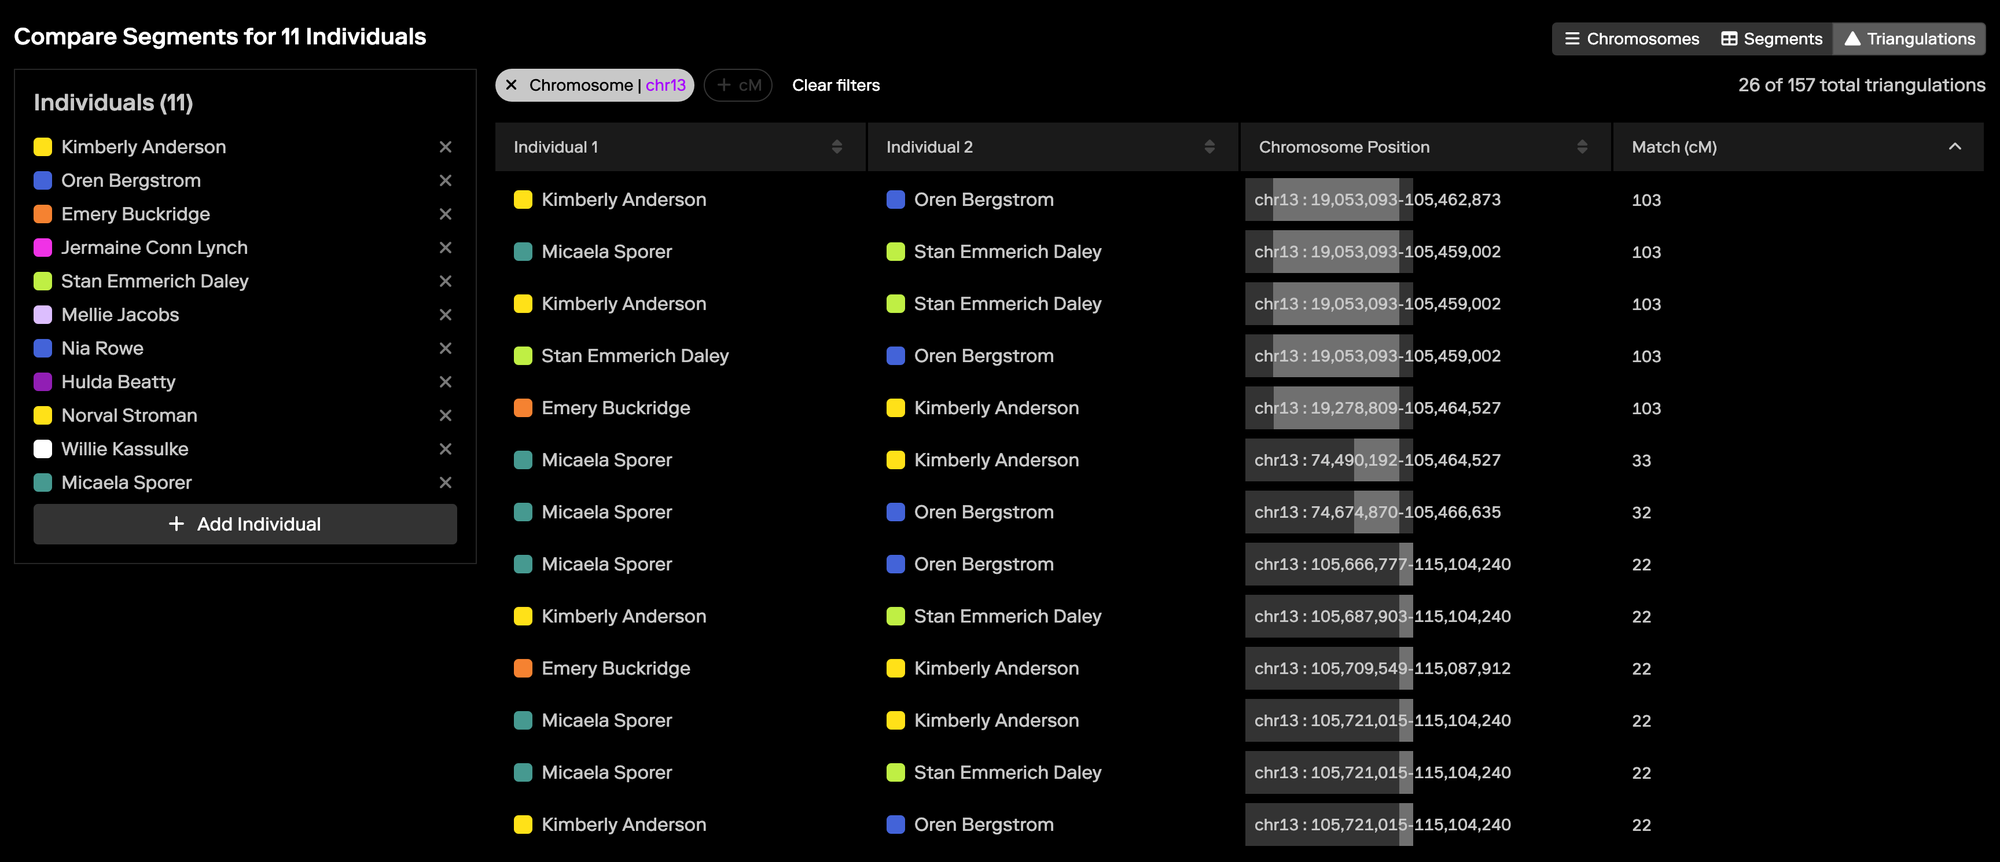This screenshot has height=862, width=2000.
Task: Sort by Individual 2 column
Action: tap(1209, 147)
